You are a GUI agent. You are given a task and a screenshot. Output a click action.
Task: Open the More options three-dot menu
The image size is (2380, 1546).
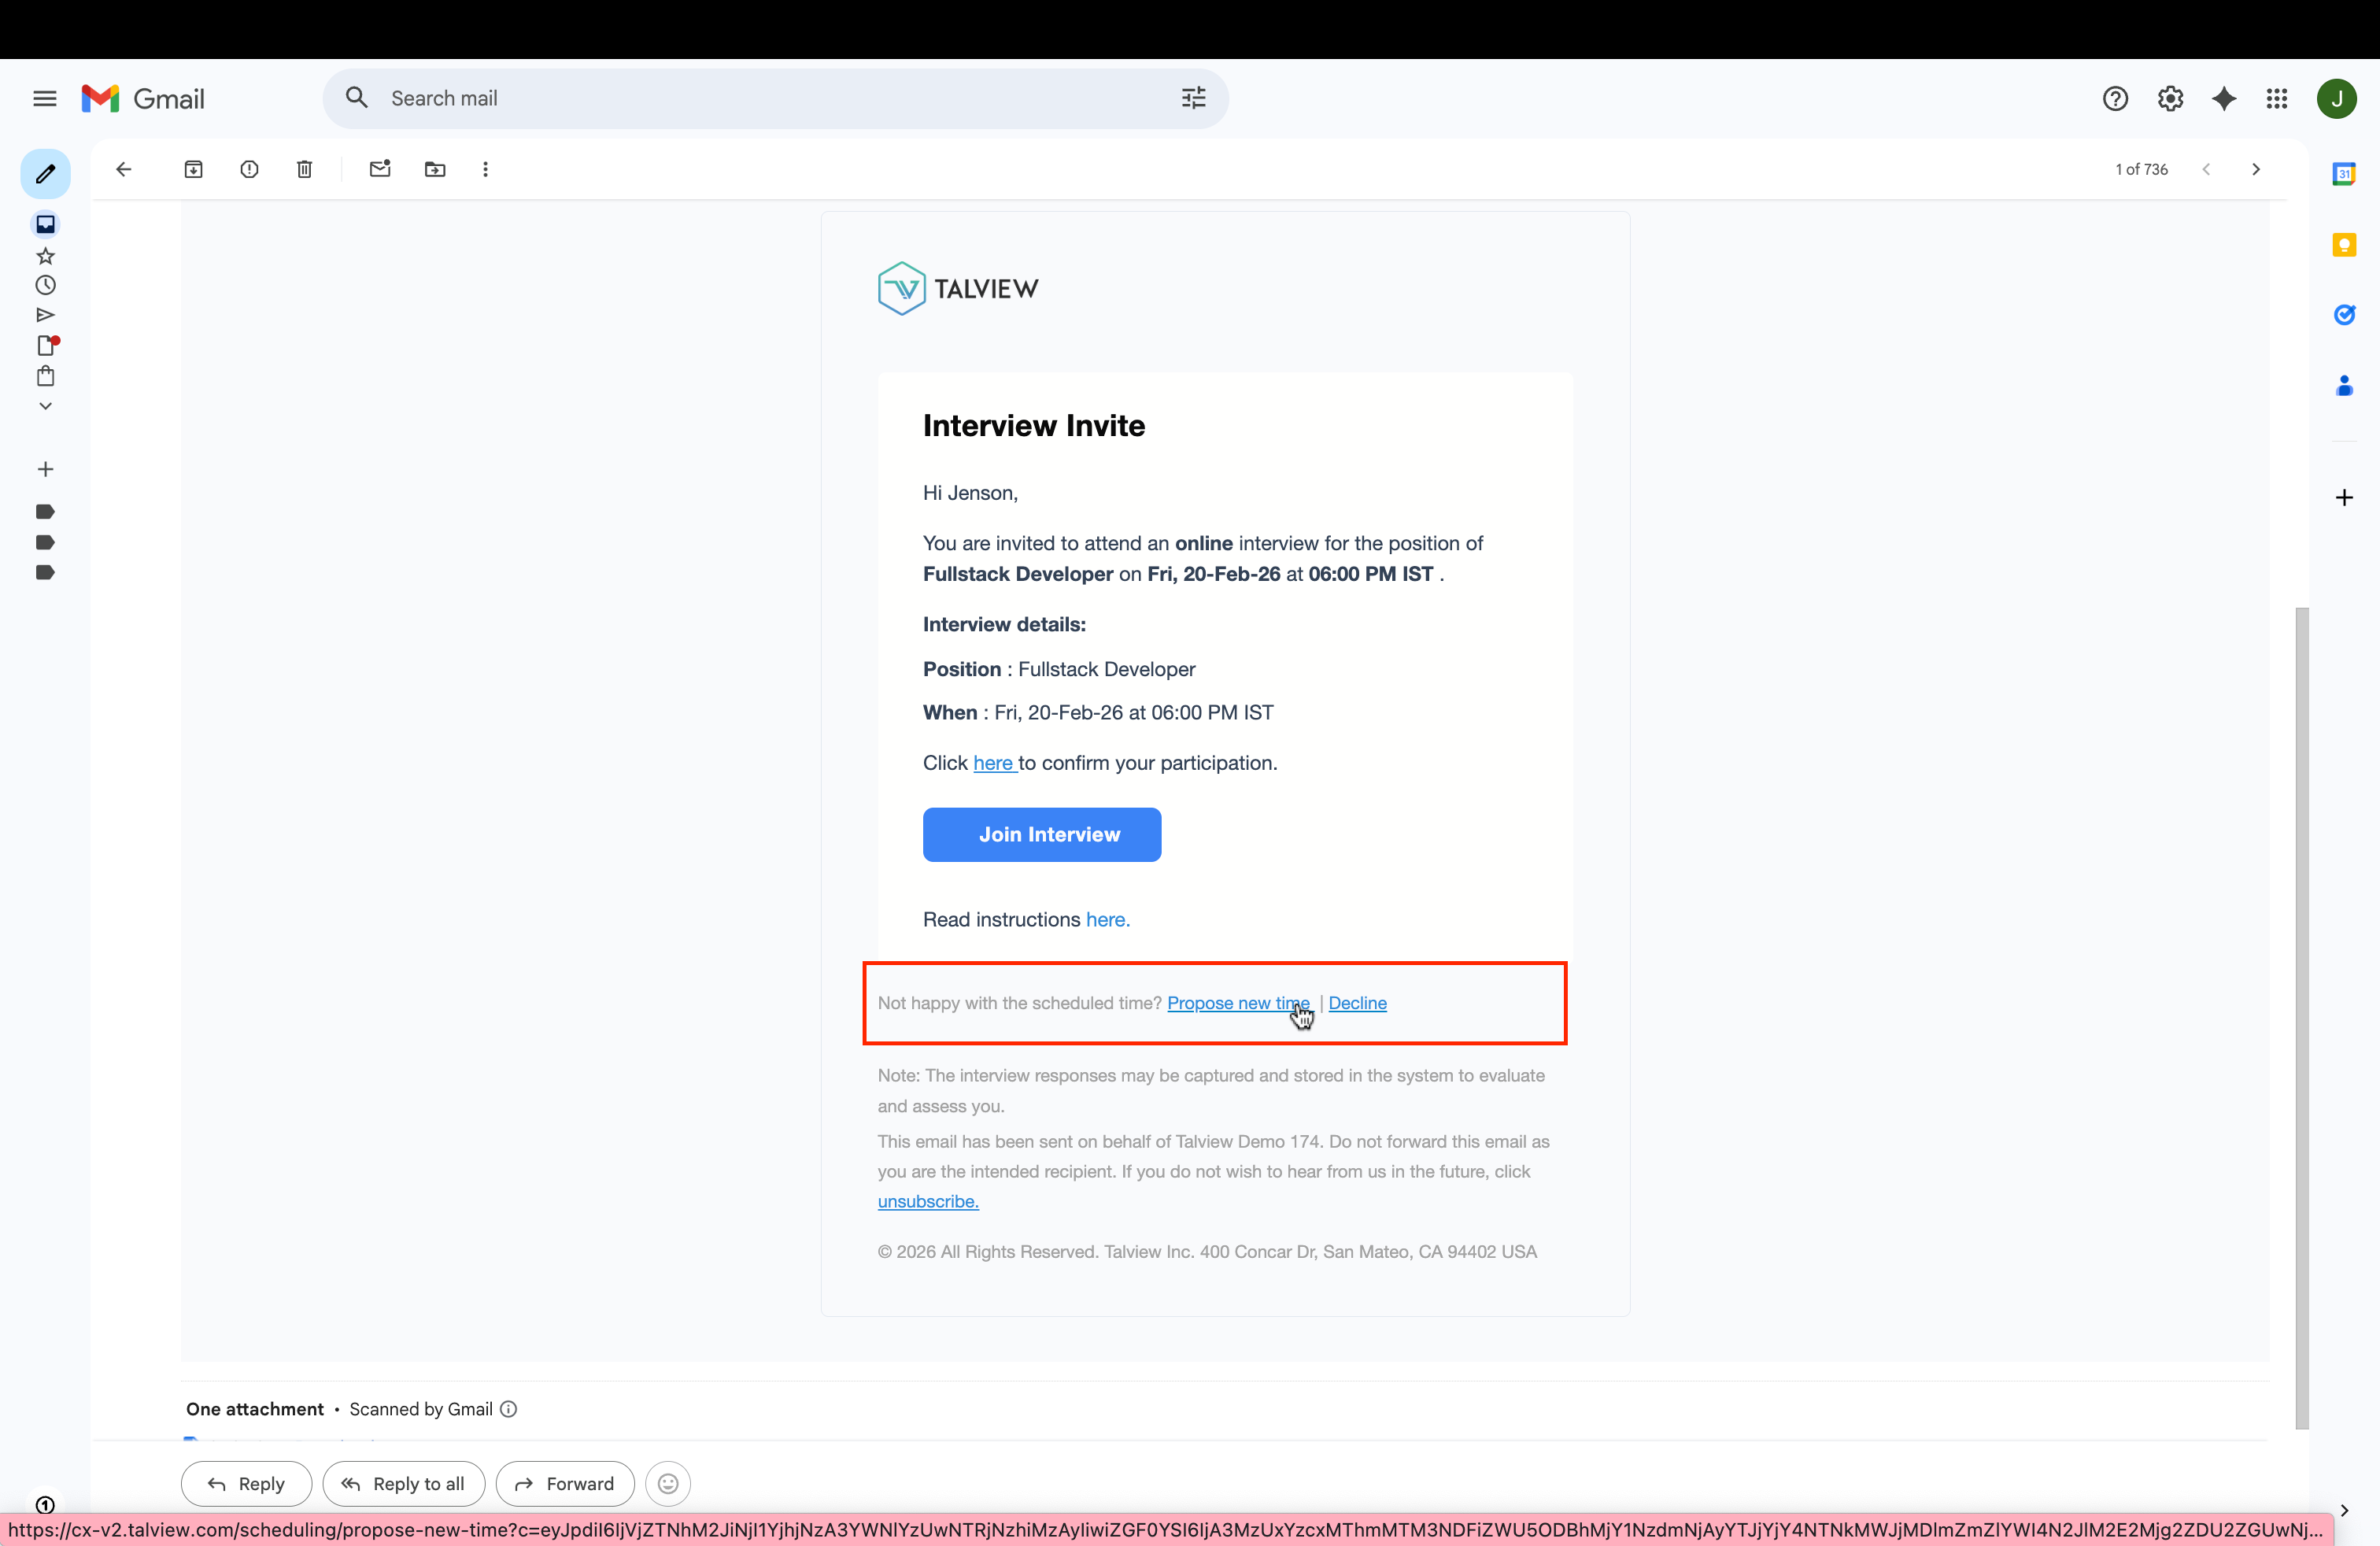486,169
